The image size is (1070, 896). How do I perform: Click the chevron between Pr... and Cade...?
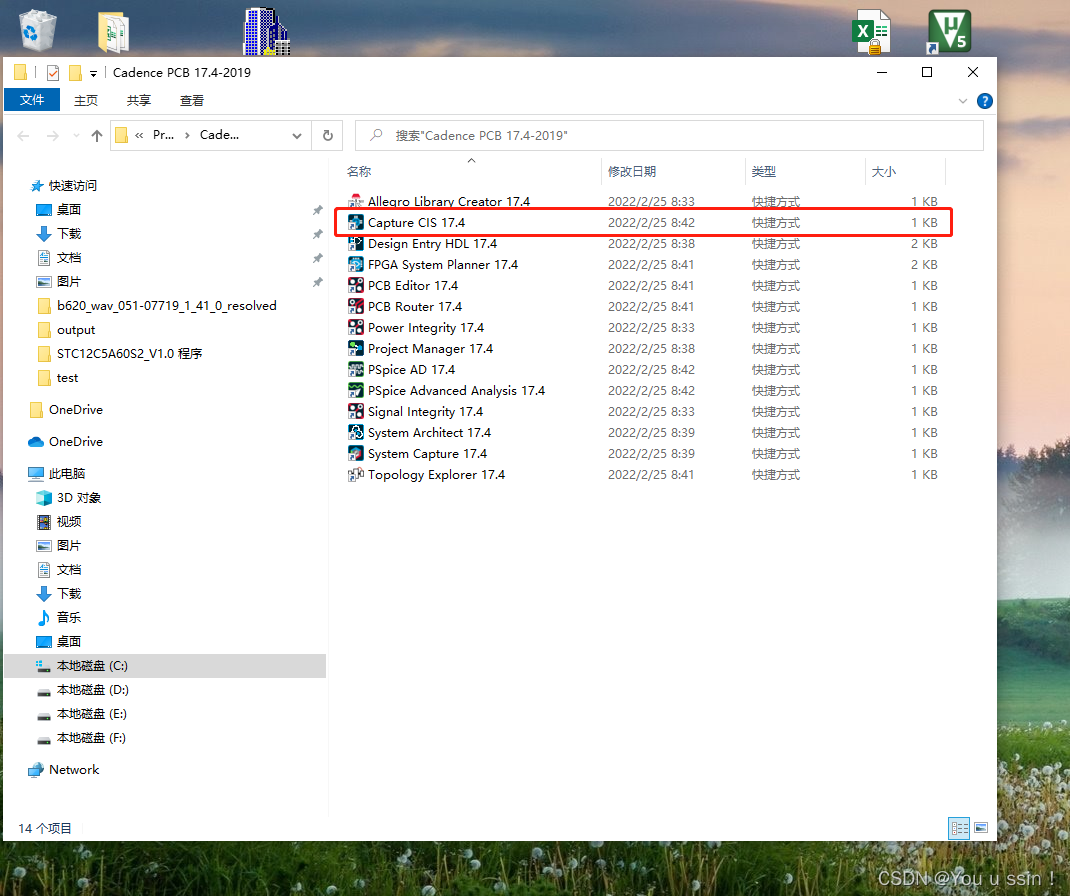[187, 135]
